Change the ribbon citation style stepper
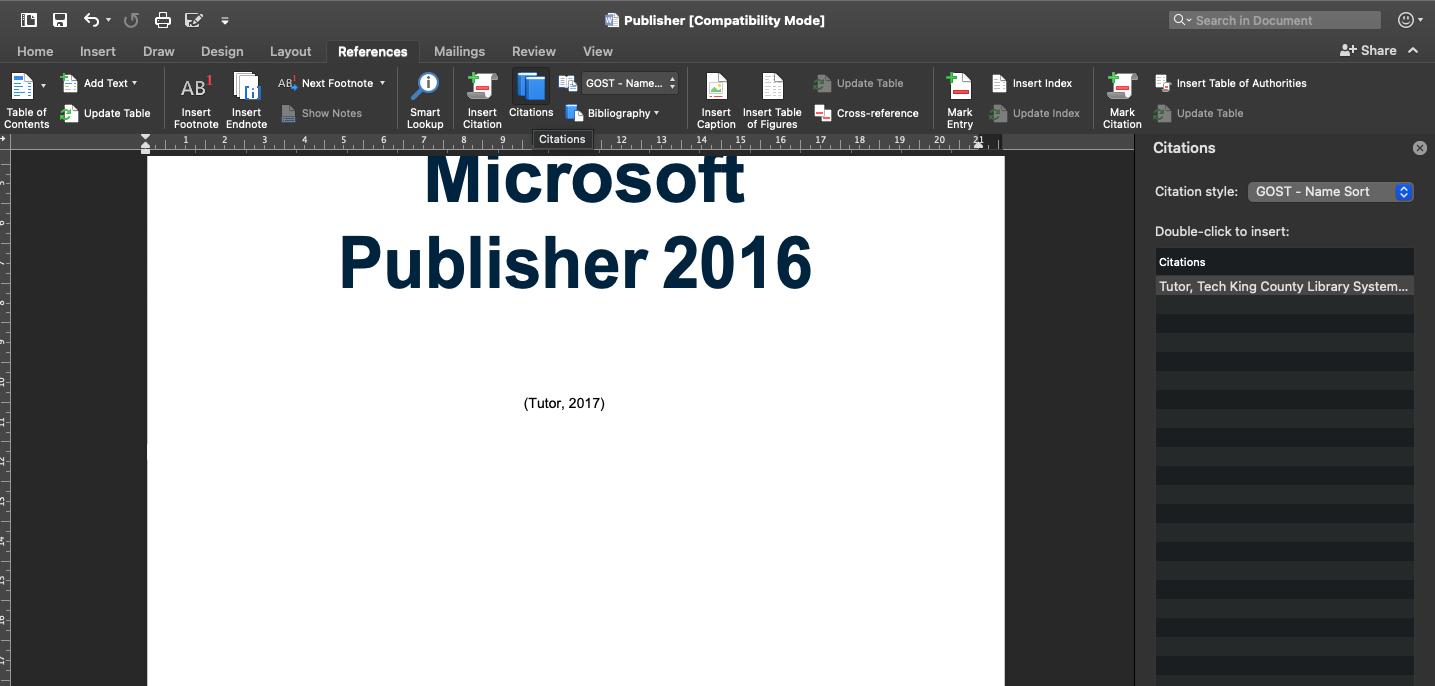The height and width of the screenshot is (686, 1435). pyautogui.click(x=672, y=83)
